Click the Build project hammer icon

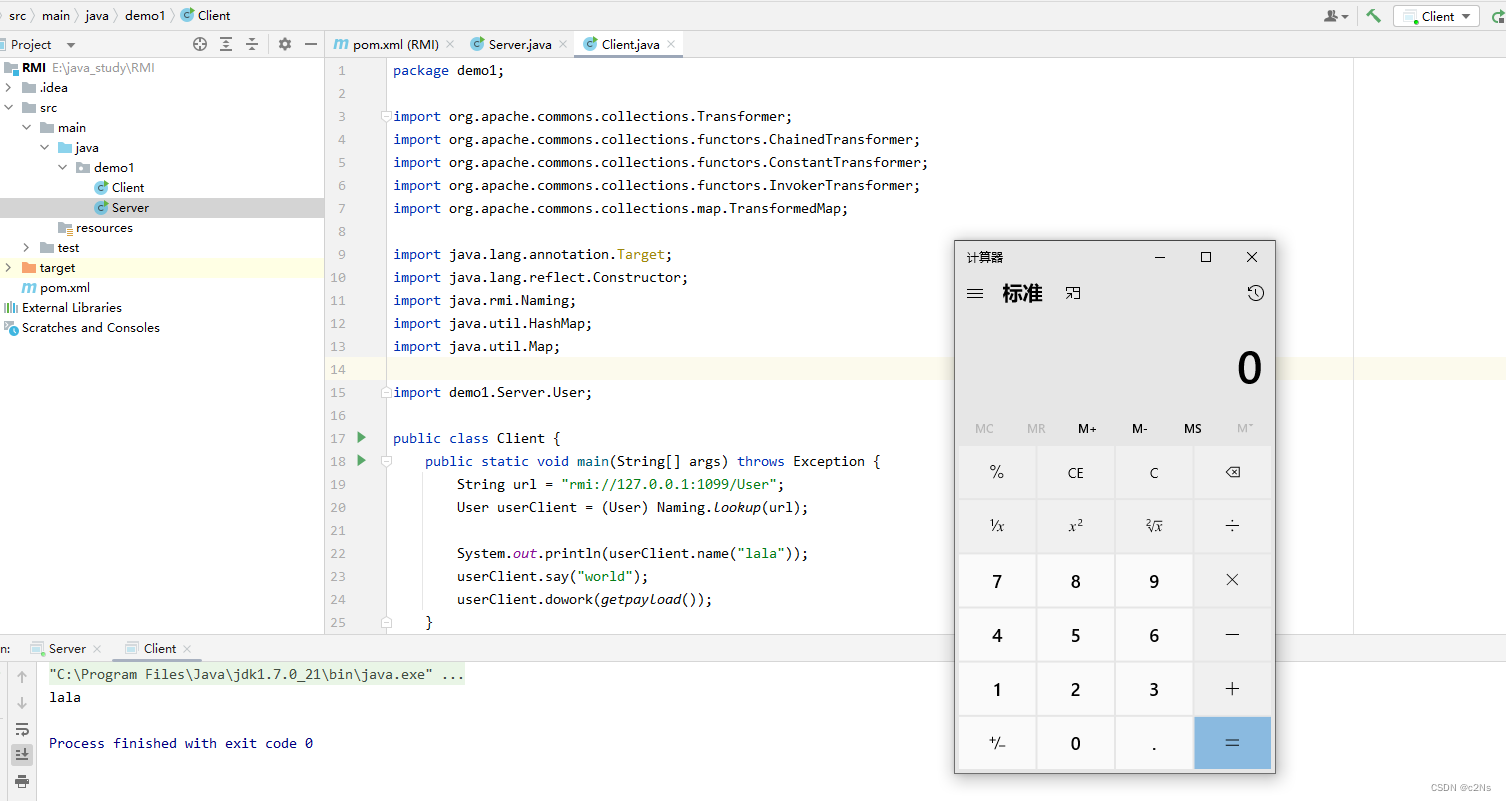(x=1374, y=16)
